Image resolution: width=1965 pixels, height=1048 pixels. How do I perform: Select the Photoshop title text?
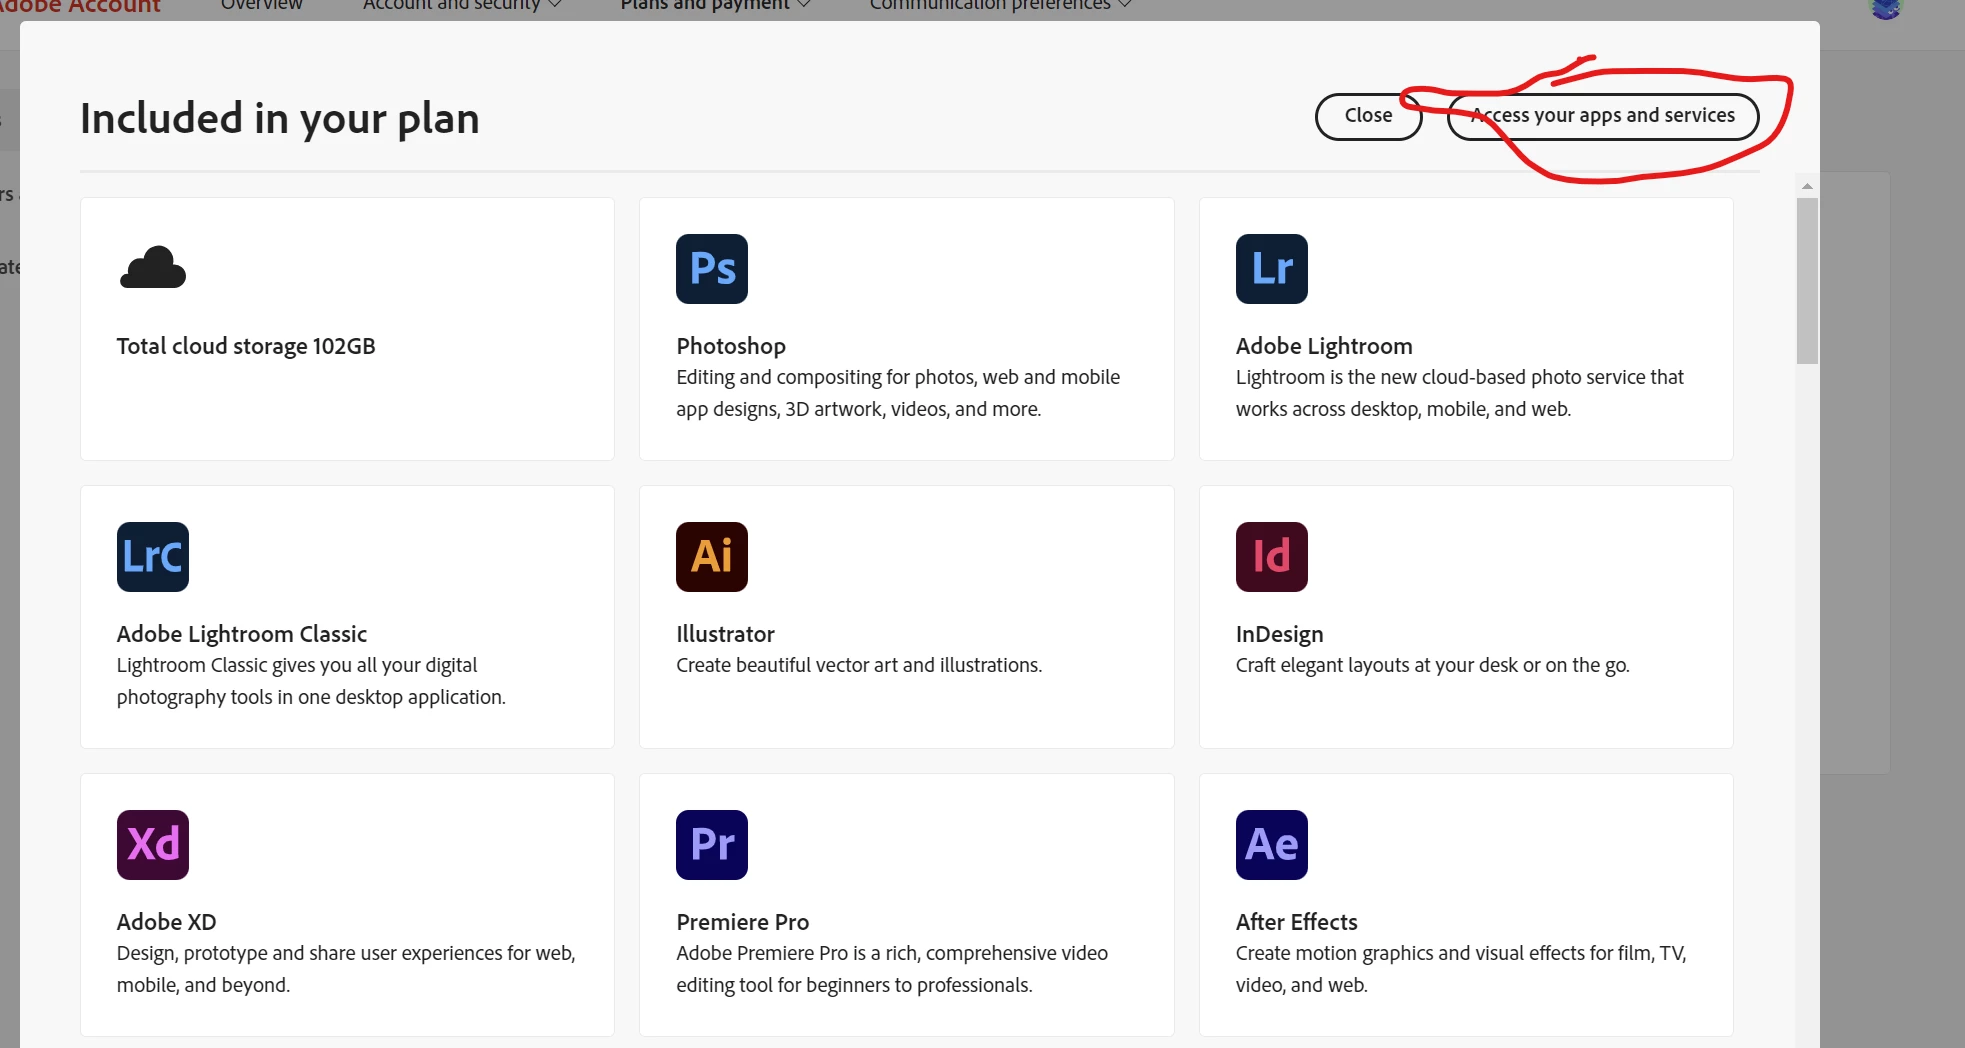coord(731,346)
